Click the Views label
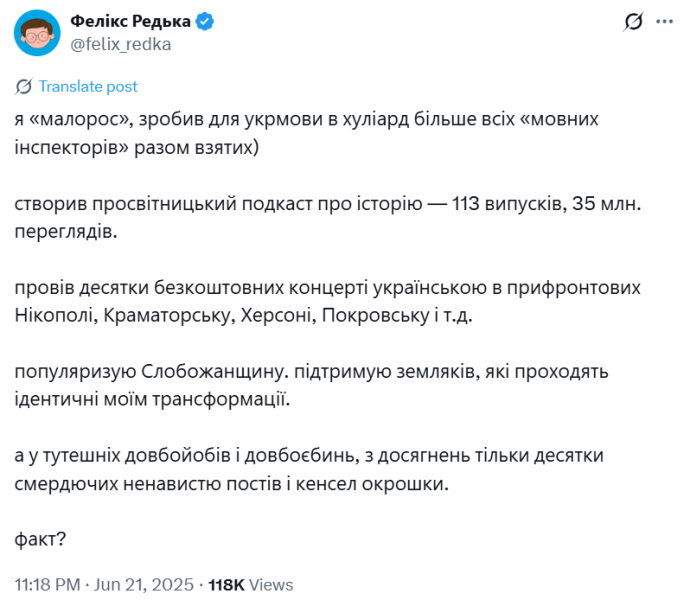This screenshot has width=690, height=600. [275, 584]
